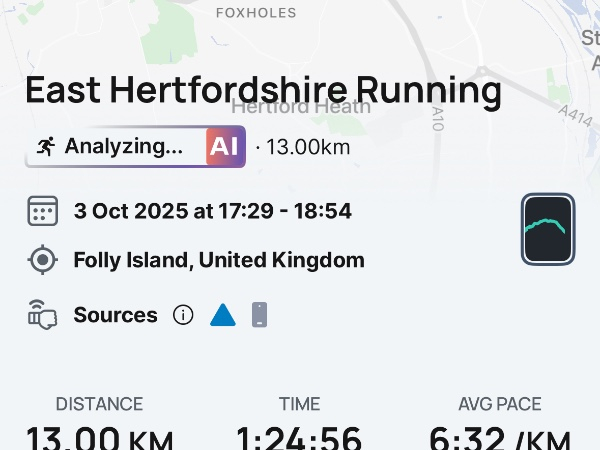
Task: Click the FOXHOLES map label
Action: click(x=257, y=13)
